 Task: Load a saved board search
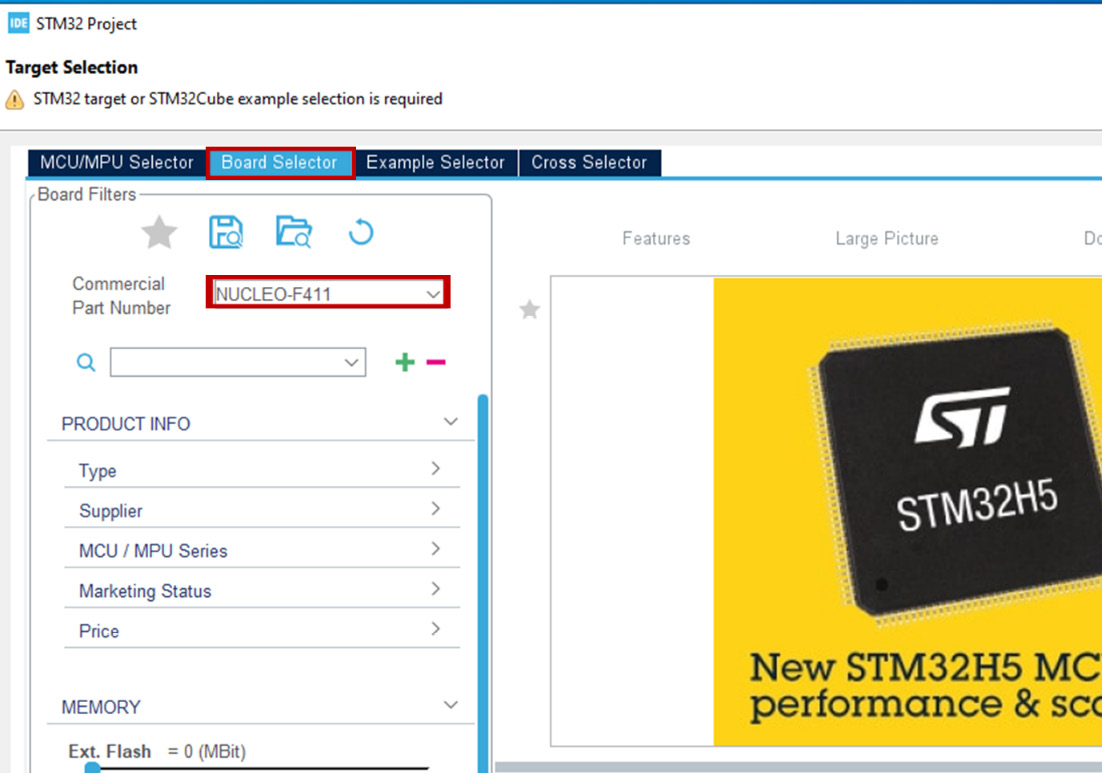(x=294, y=232)
